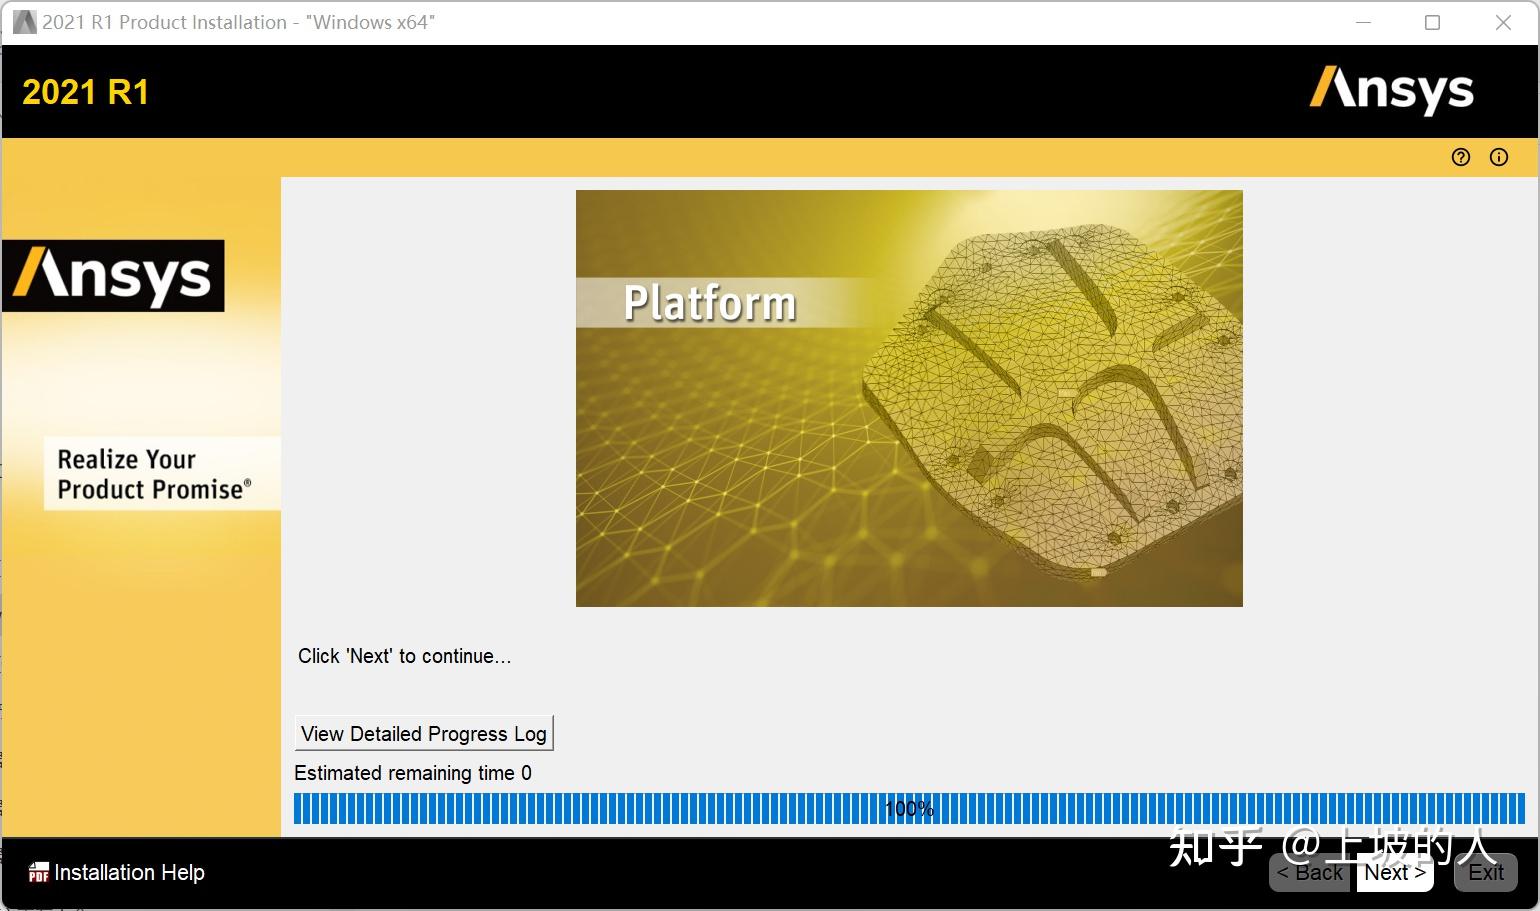Exit the product installation wizard
The image size is (1540, 911).
(x=1486, y=872)
